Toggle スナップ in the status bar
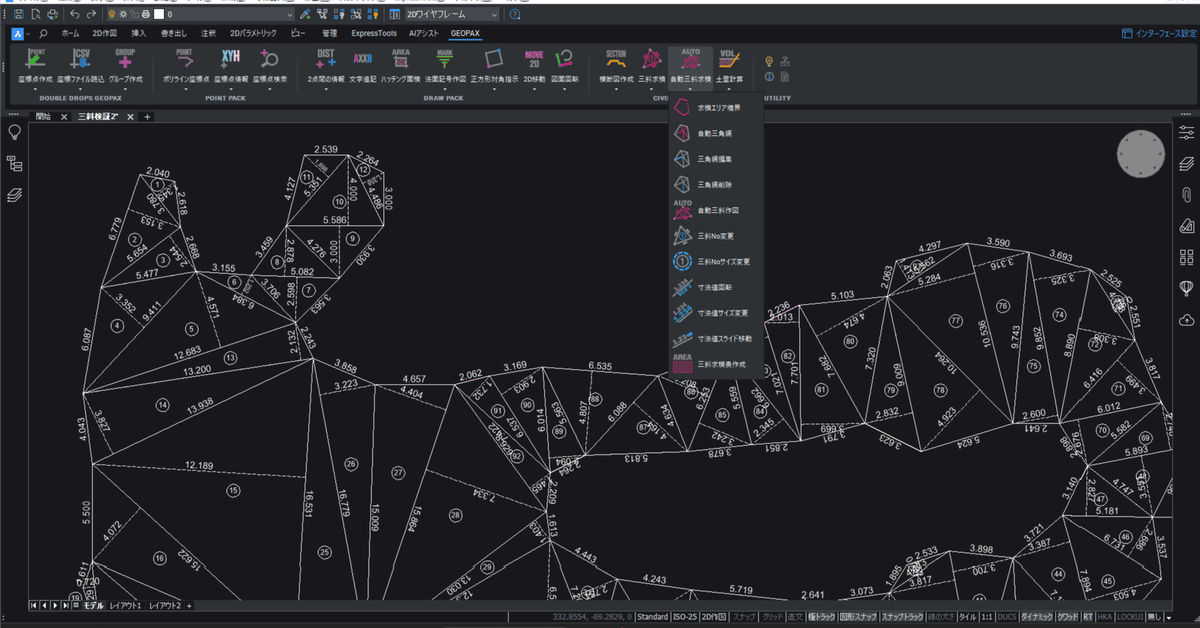This screenshot has width=1200, height=628. tap(743, 618)
